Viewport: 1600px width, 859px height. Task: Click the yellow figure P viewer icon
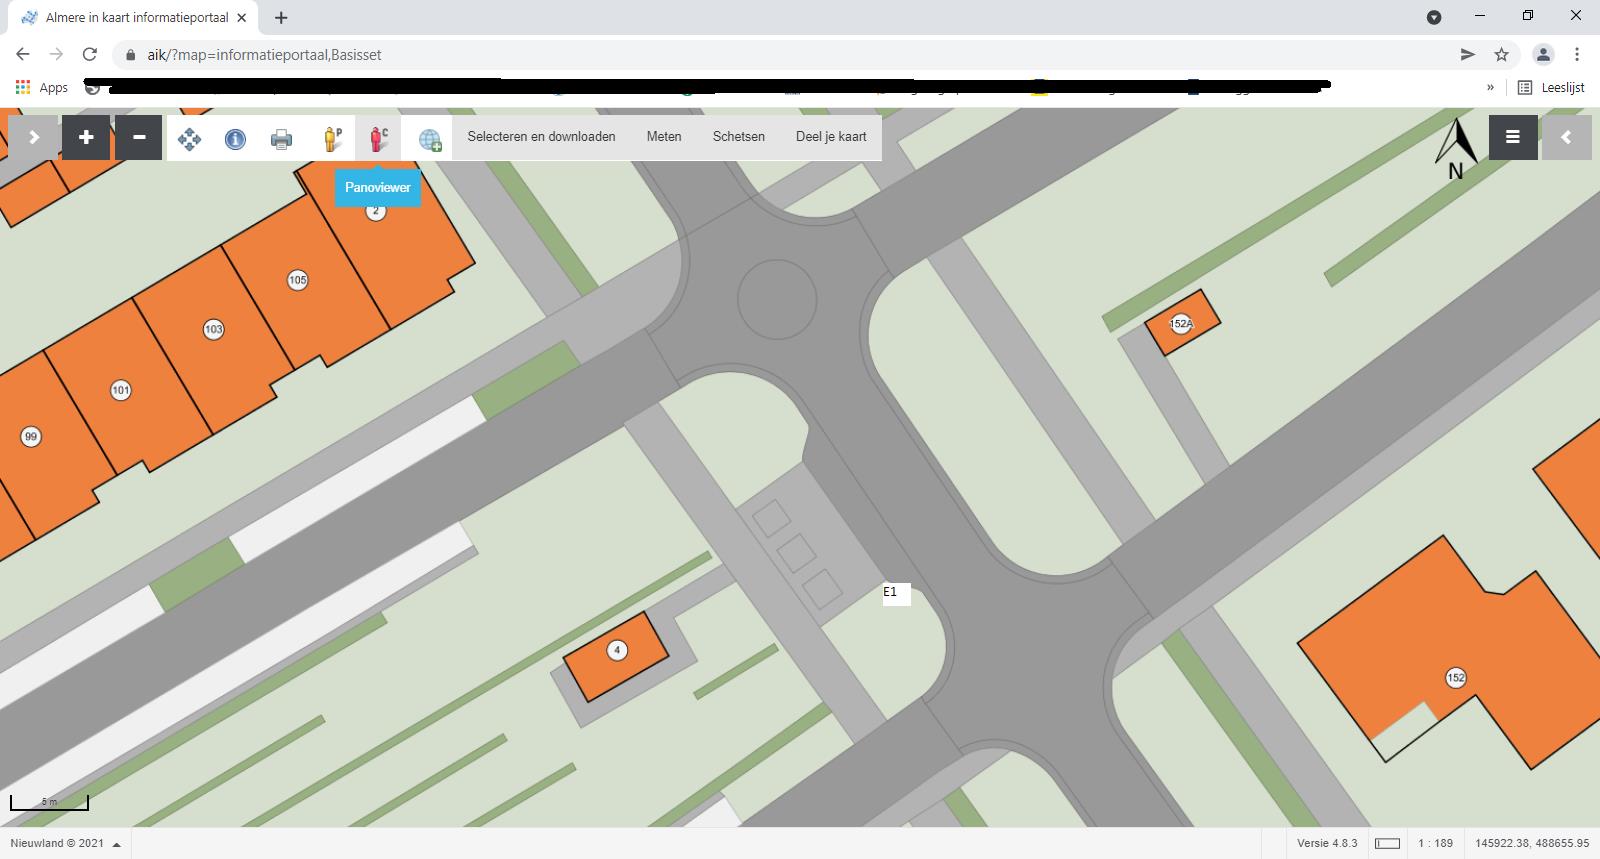(x=332, y=139)
